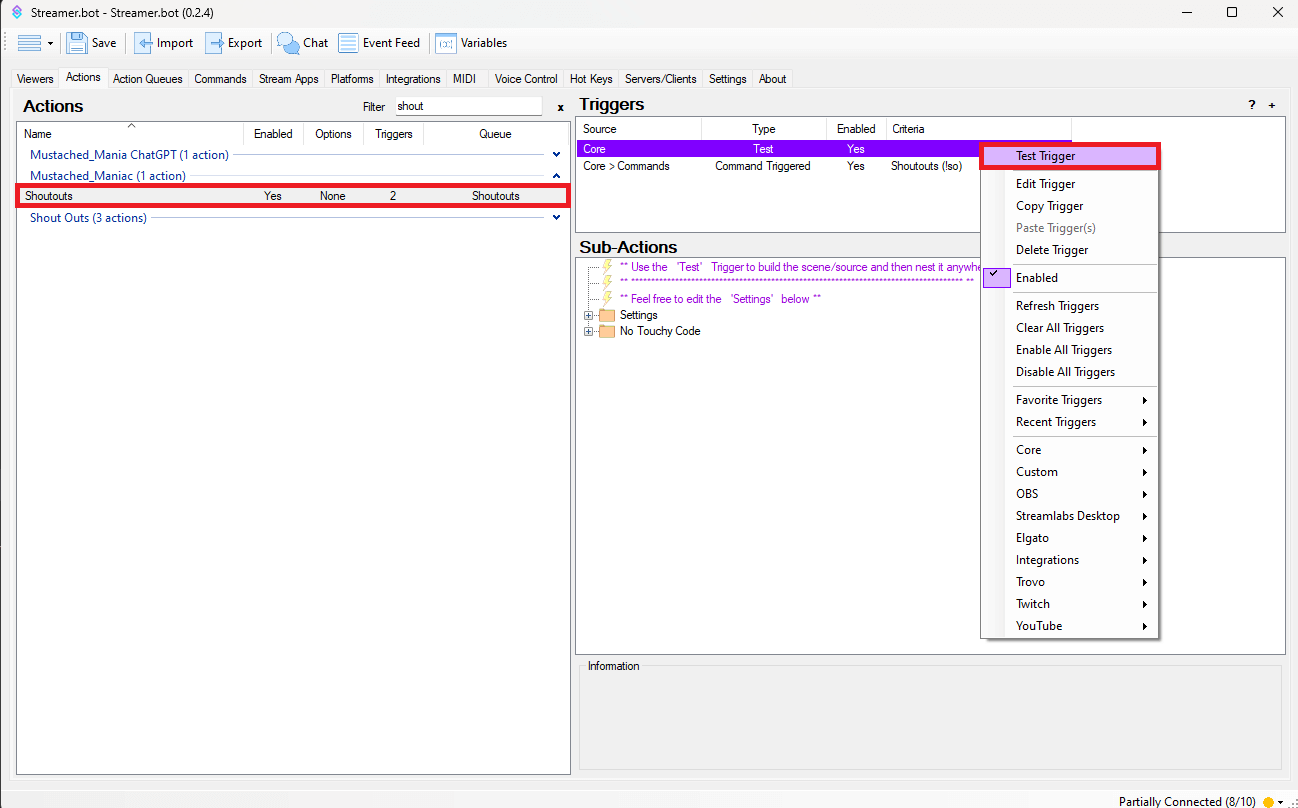
Task: Expand the Settings folder in Sub-Actions
Action: [x=589, y=315]
